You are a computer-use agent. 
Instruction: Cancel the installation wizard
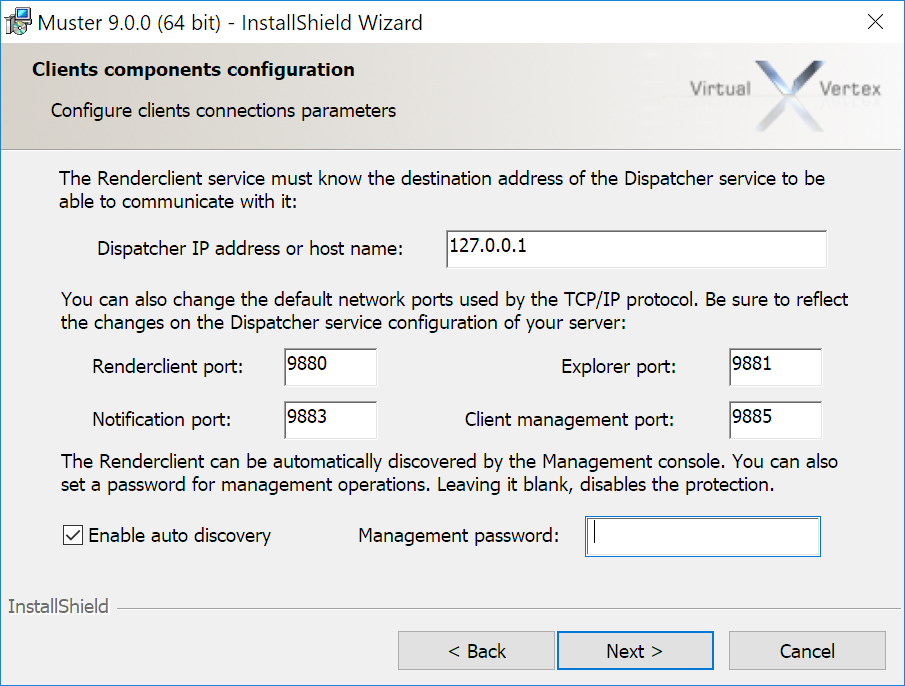click(807, 651)
